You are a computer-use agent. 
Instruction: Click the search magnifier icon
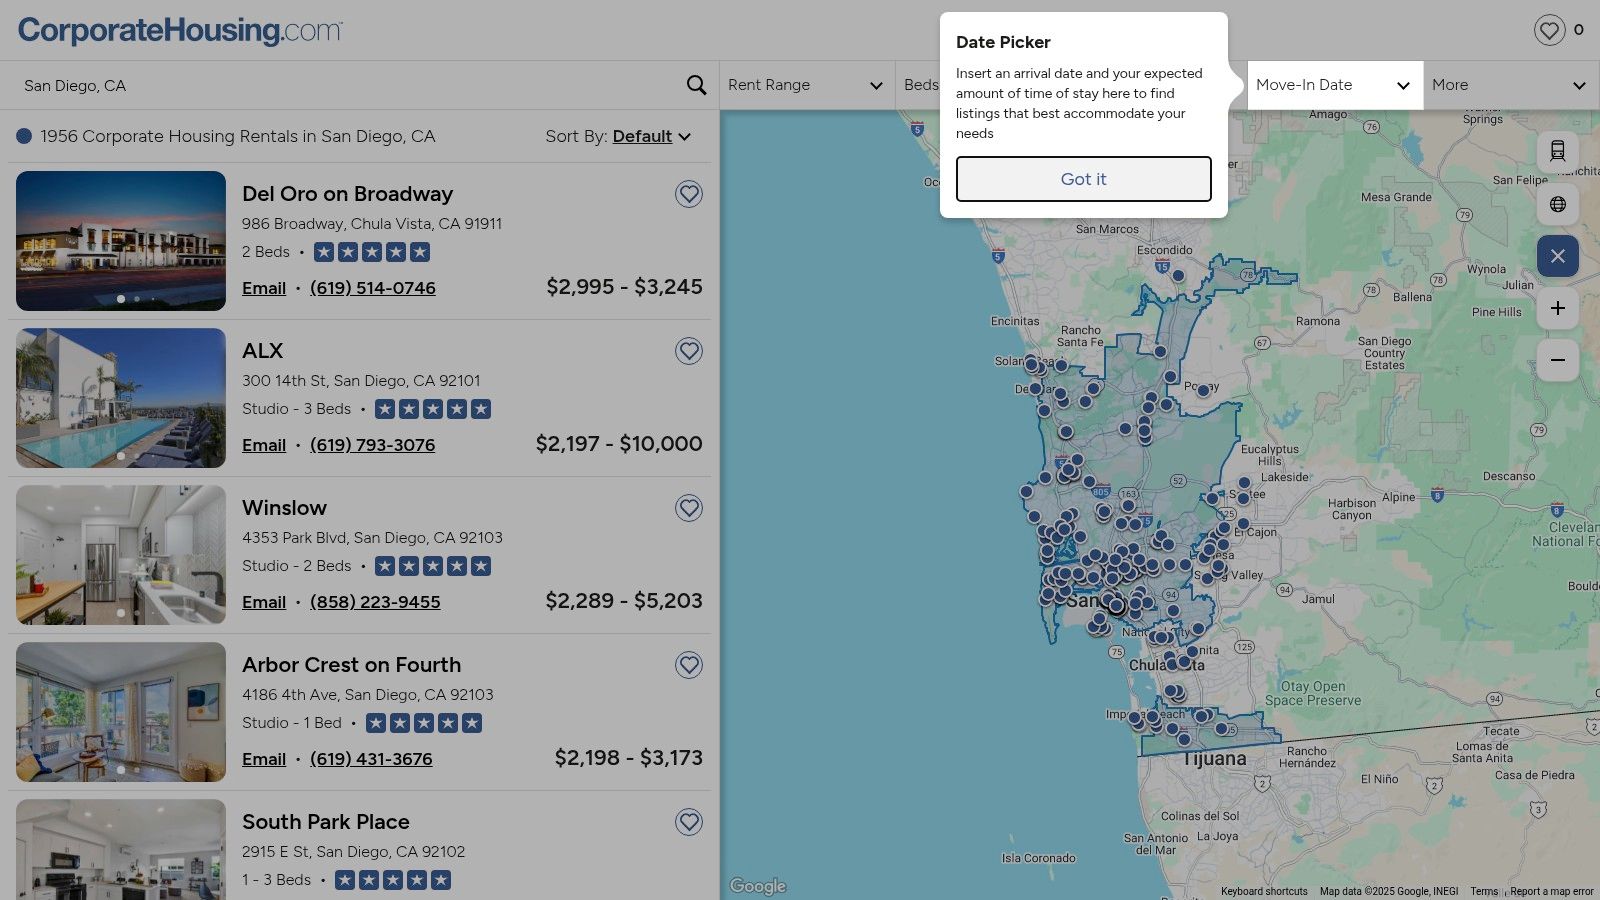(x=696, y=85)
